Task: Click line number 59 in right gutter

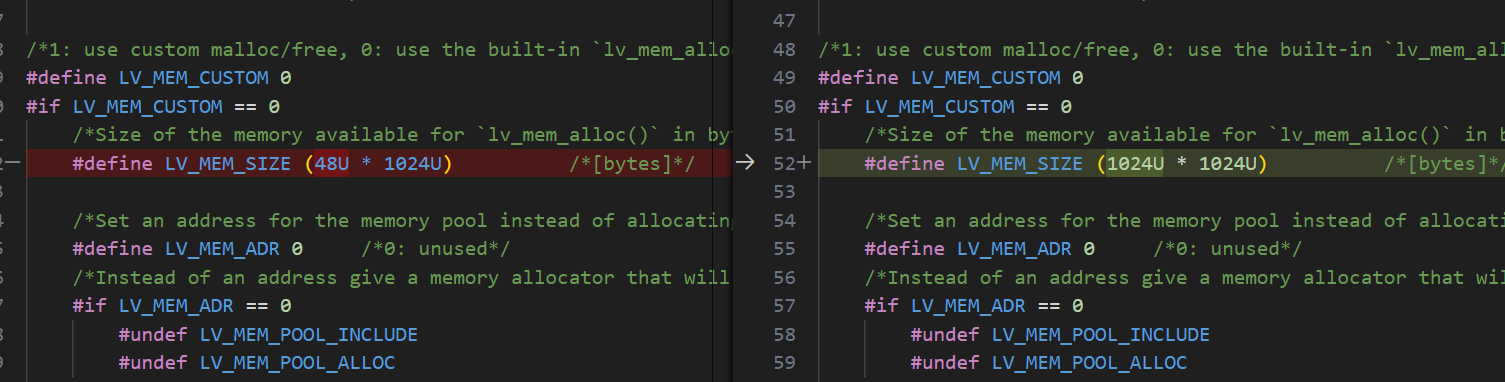Action: pyautogui.click(x=784, y=363)
